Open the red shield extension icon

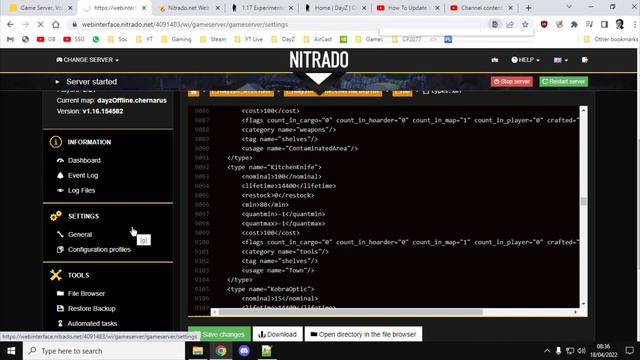pos(544,24)
